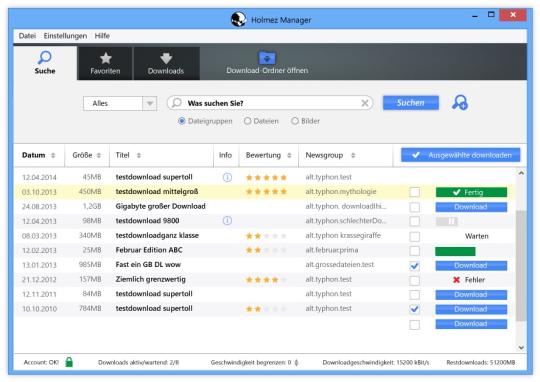Viewport: 540px width, 382px height.
Task: Download Fast ein GB DL wow
Action: (x=471, y=265)
